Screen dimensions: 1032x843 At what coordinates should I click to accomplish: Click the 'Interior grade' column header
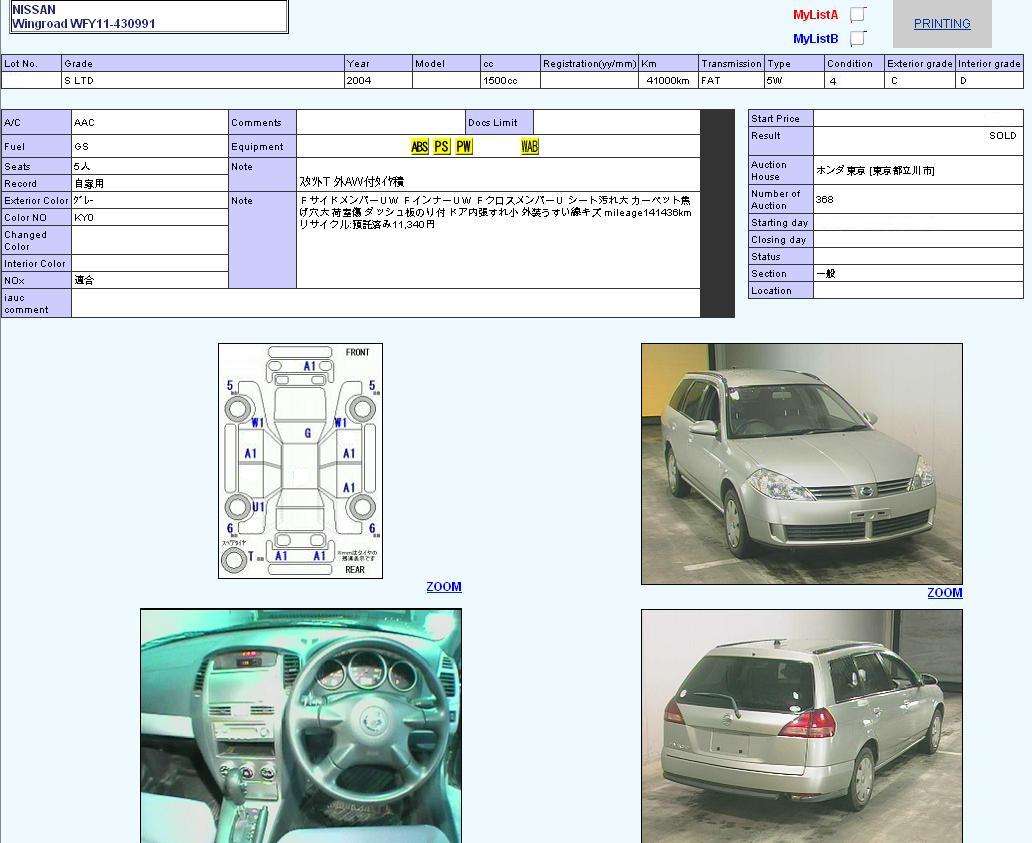point(989,63)
